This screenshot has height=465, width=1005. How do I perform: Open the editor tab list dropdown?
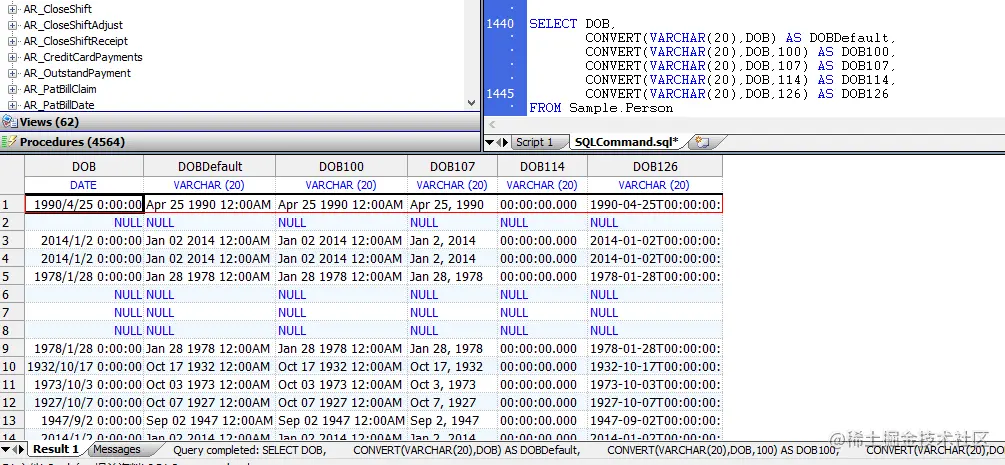490,142
